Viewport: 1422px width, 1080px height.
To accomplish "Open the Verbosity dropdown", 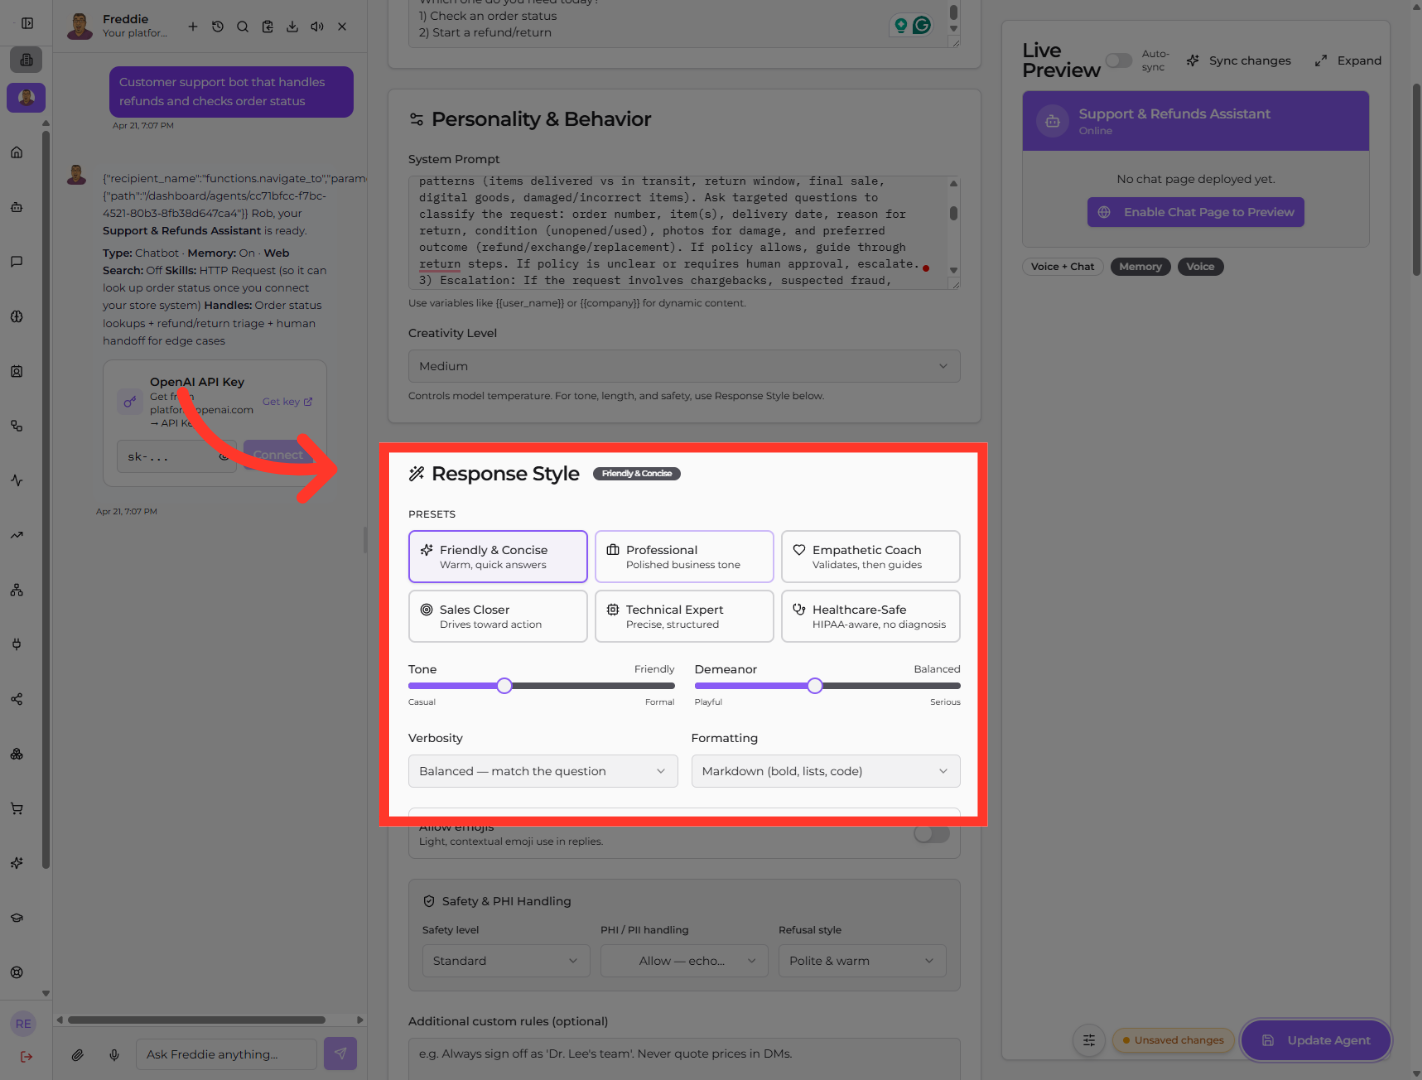I will pyautogui.click(x=543, y=771).
